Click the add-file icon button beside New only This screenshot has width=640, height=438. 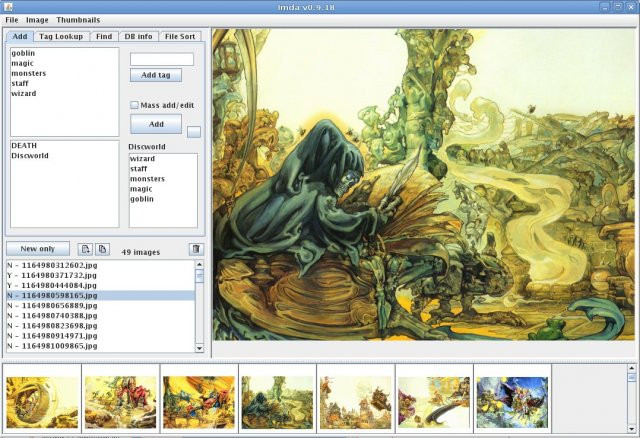pos(85,249)
